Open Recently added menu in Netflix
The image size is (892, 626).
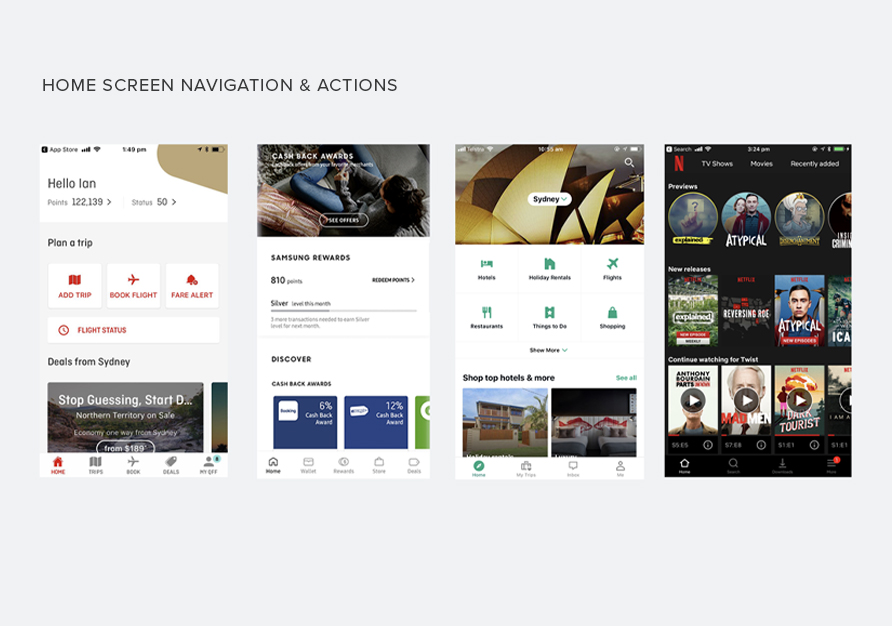pos(815,164)
